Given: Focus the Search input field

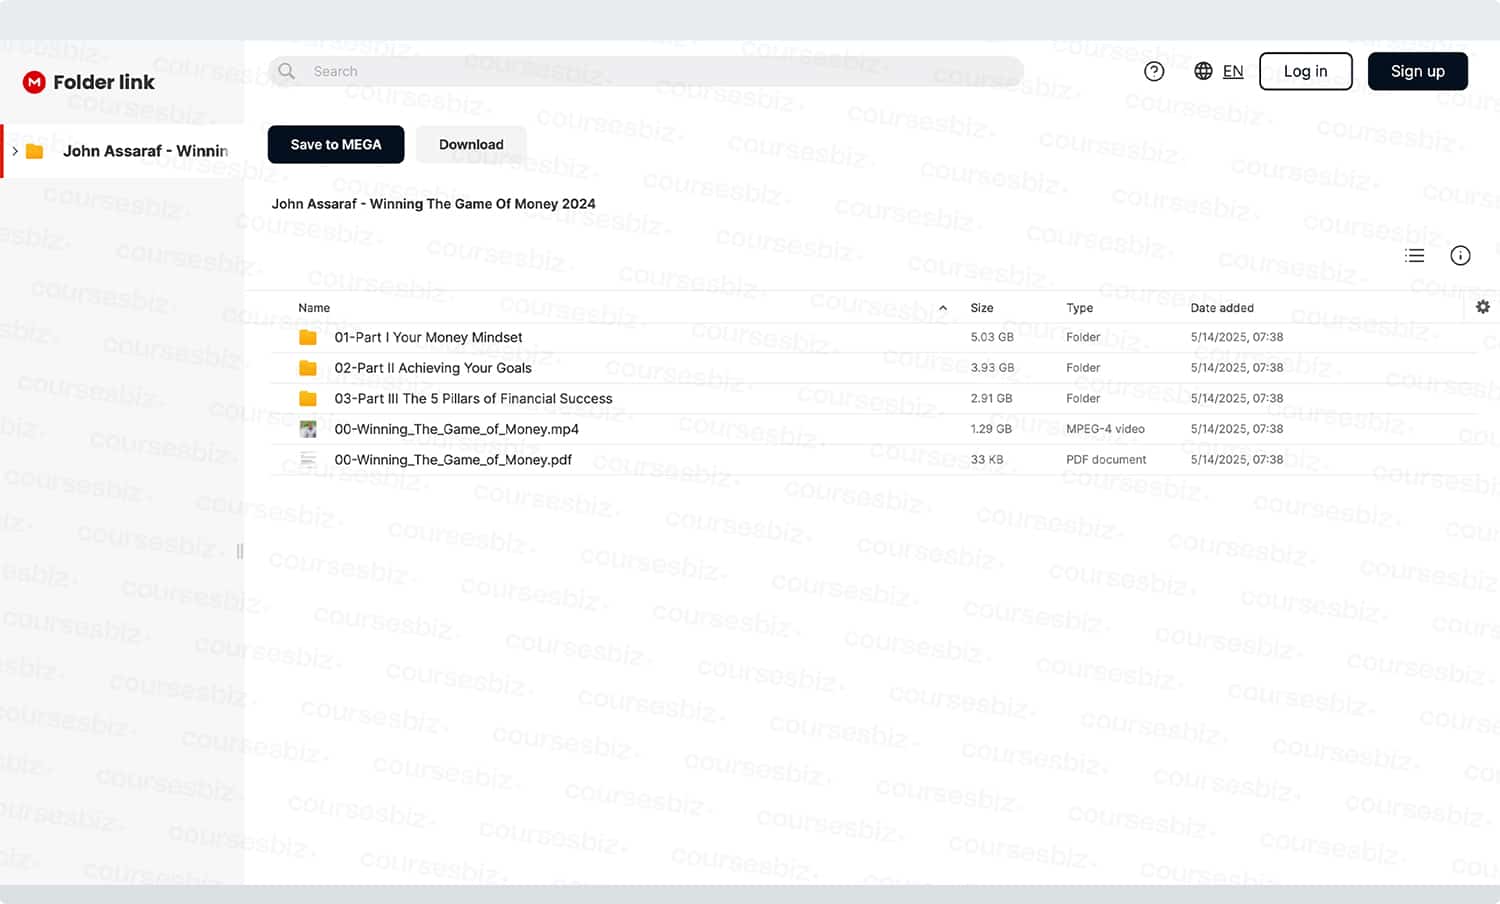Looking at the screenshot, I should point(646,71).
